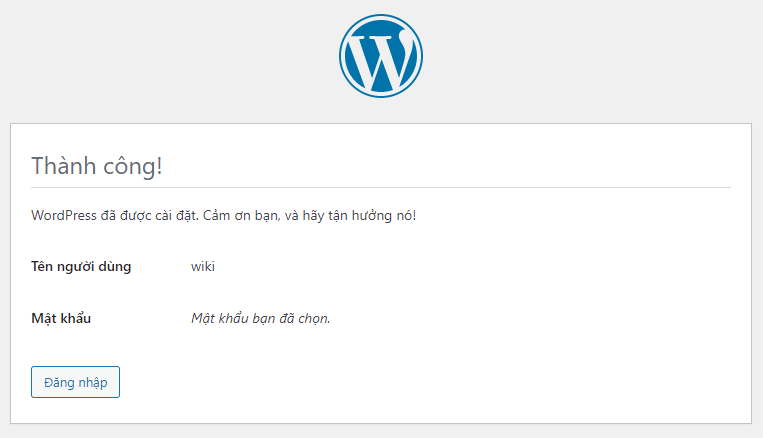This screenshot has height=438, width=763.
Task: Select the "Thành công!" heading text
Action: tap(96, 166)
